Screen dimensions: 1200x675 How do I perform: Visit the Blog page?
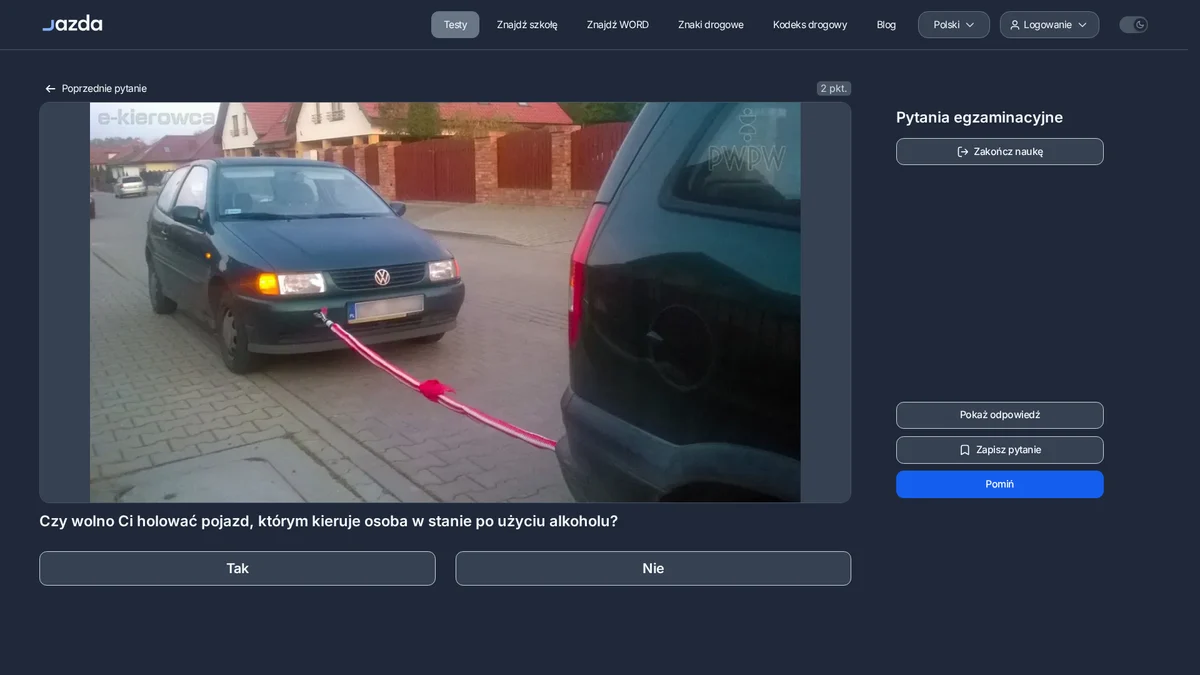[x=886, y=25]
